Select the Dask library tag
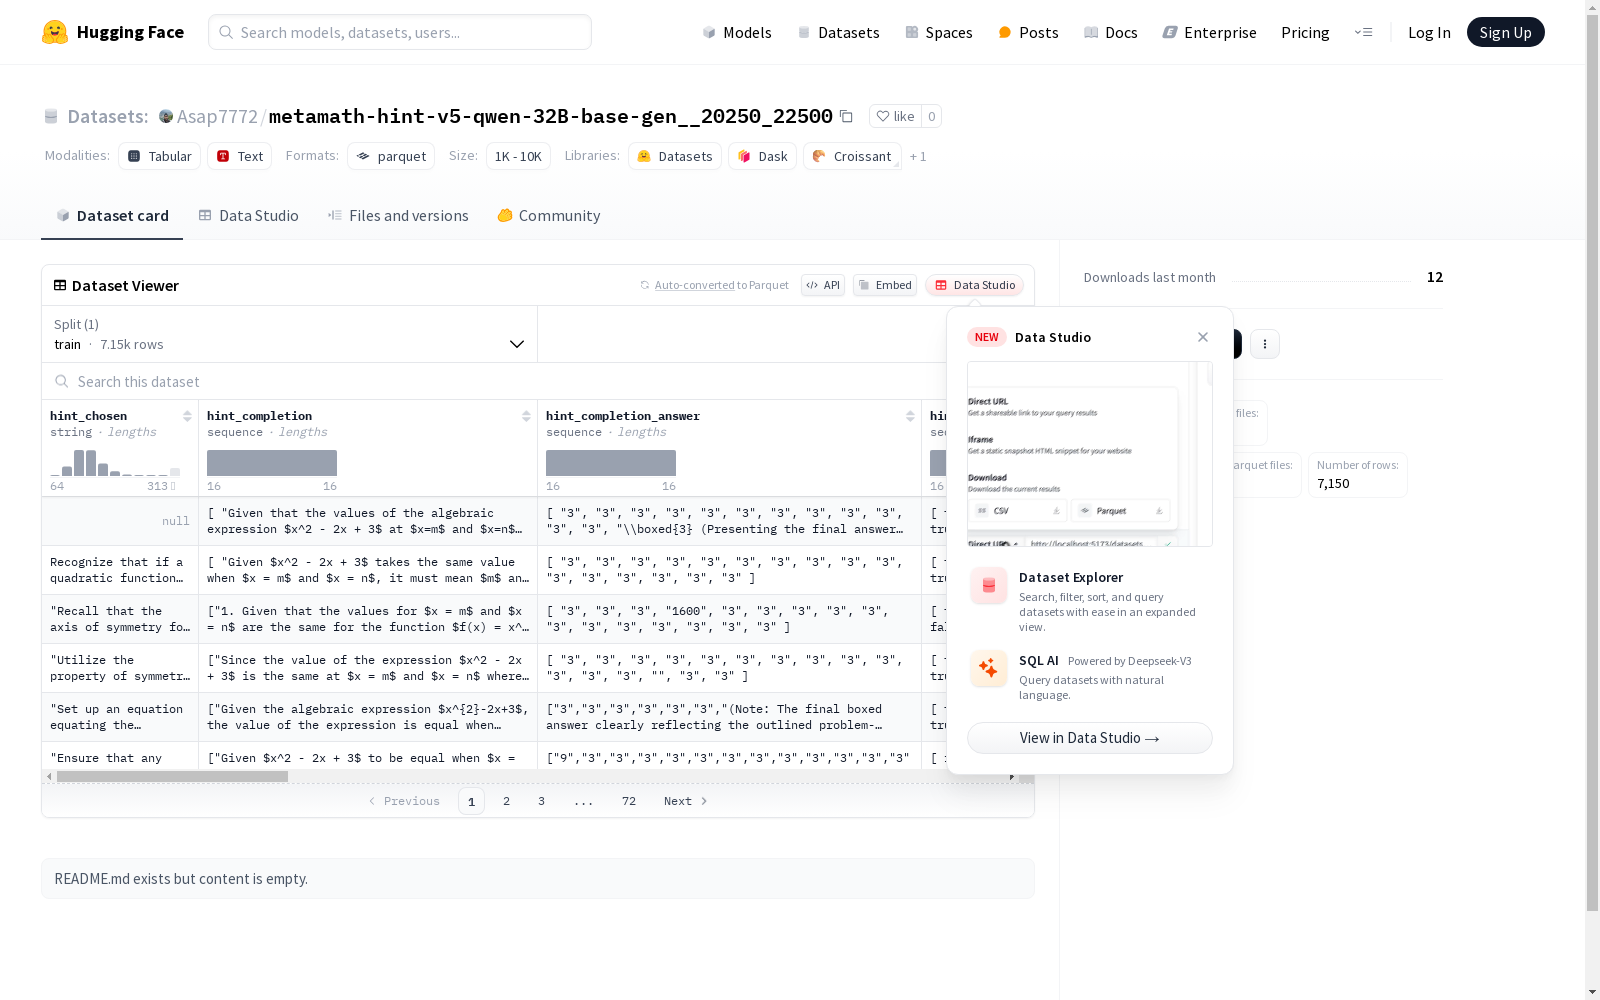Screen dimensions: 1600x1000 click(x=763, y=156)
